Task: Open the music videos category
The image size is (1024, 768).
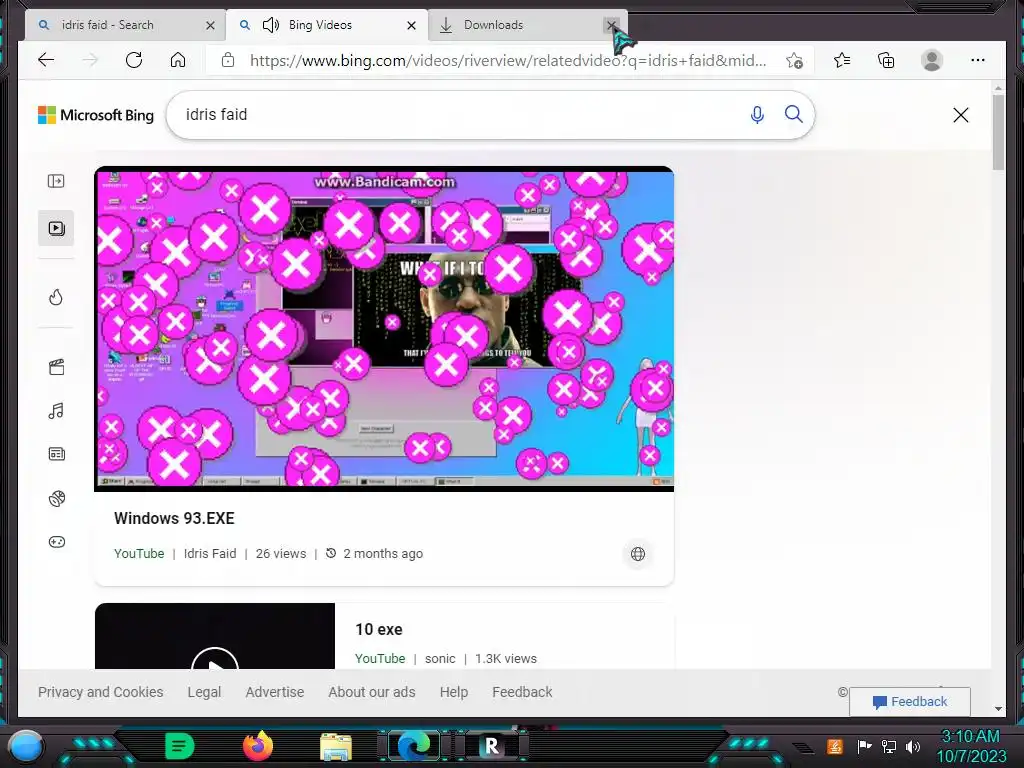Action: coord(56,411)
